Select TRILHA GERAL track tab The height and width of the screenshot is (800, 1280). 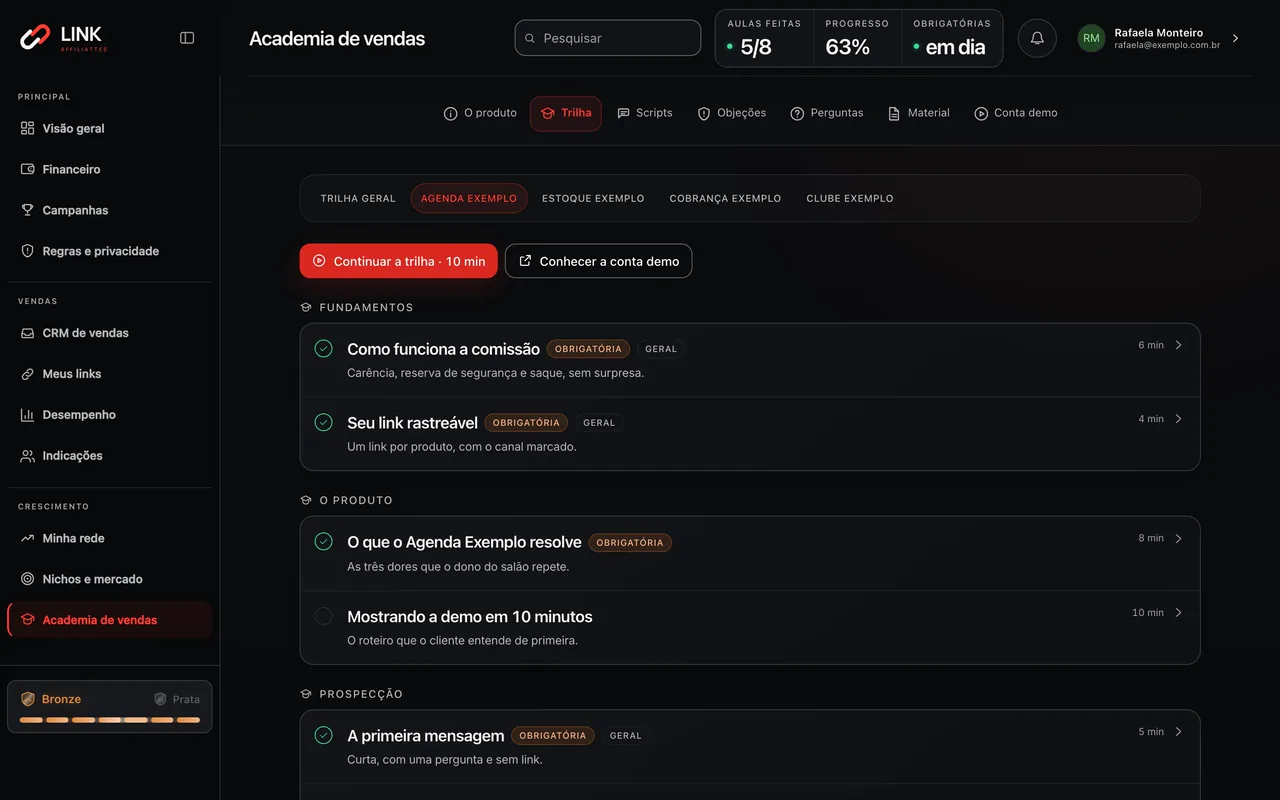point(358,198)
